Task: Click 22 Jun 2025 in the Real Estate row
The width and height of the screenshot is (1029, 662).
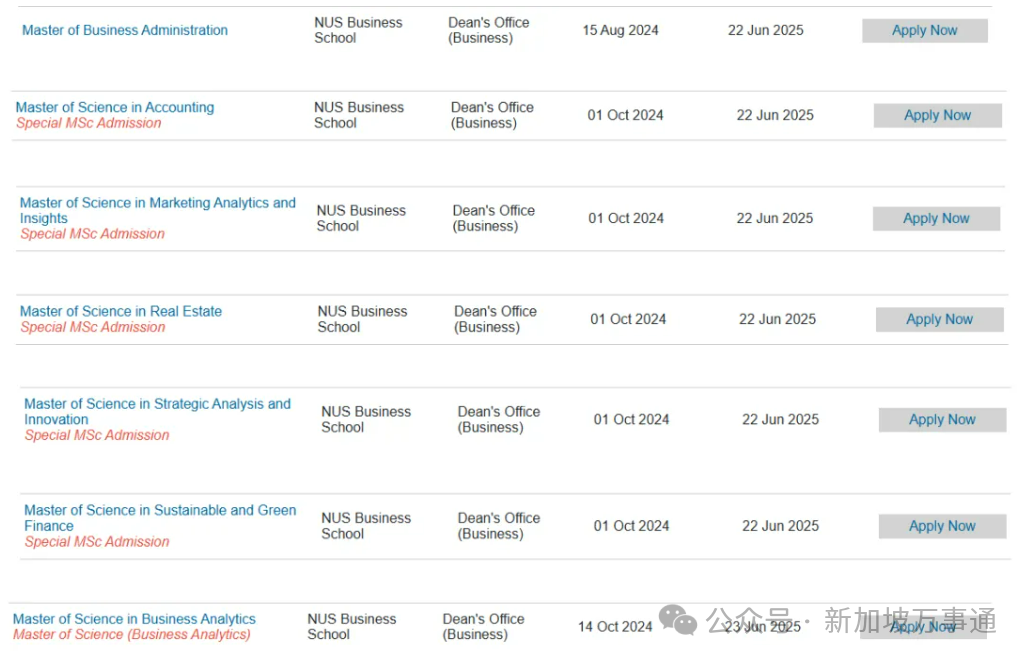Action: (778, 319)
